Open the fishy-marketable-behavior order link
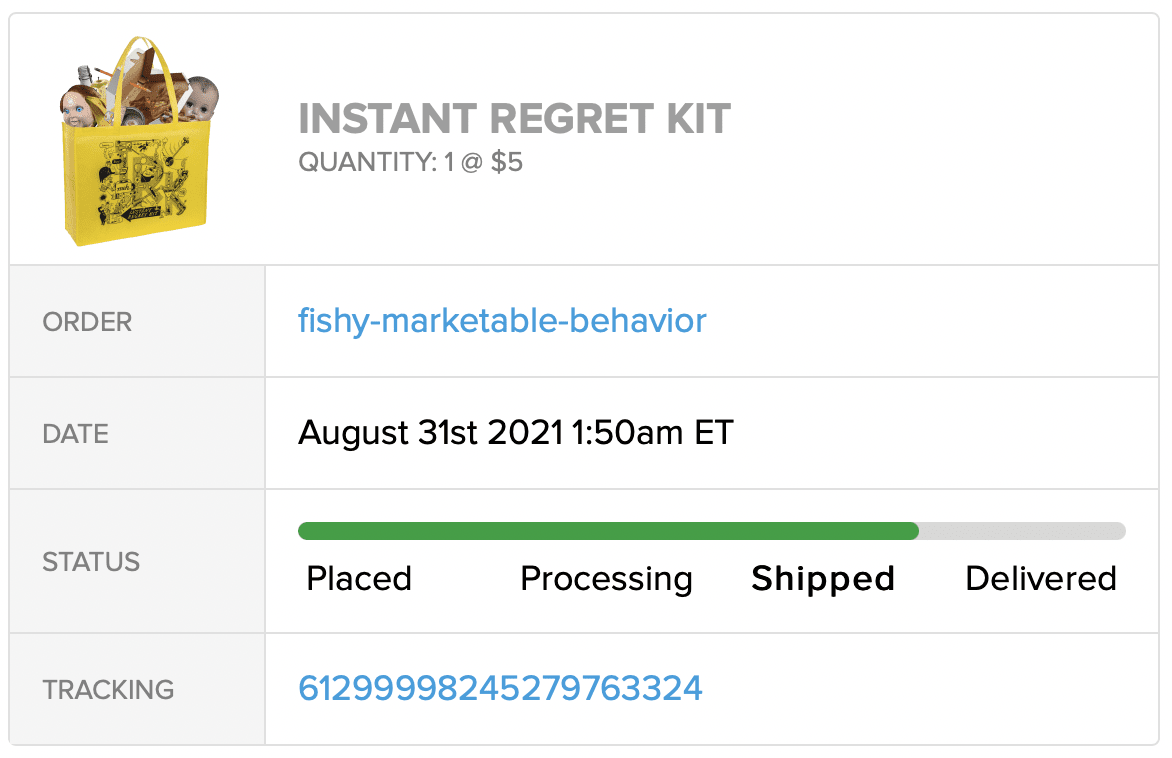Image resolution: width=1172 pixels, height=758 pixels. tap(502, 321)
